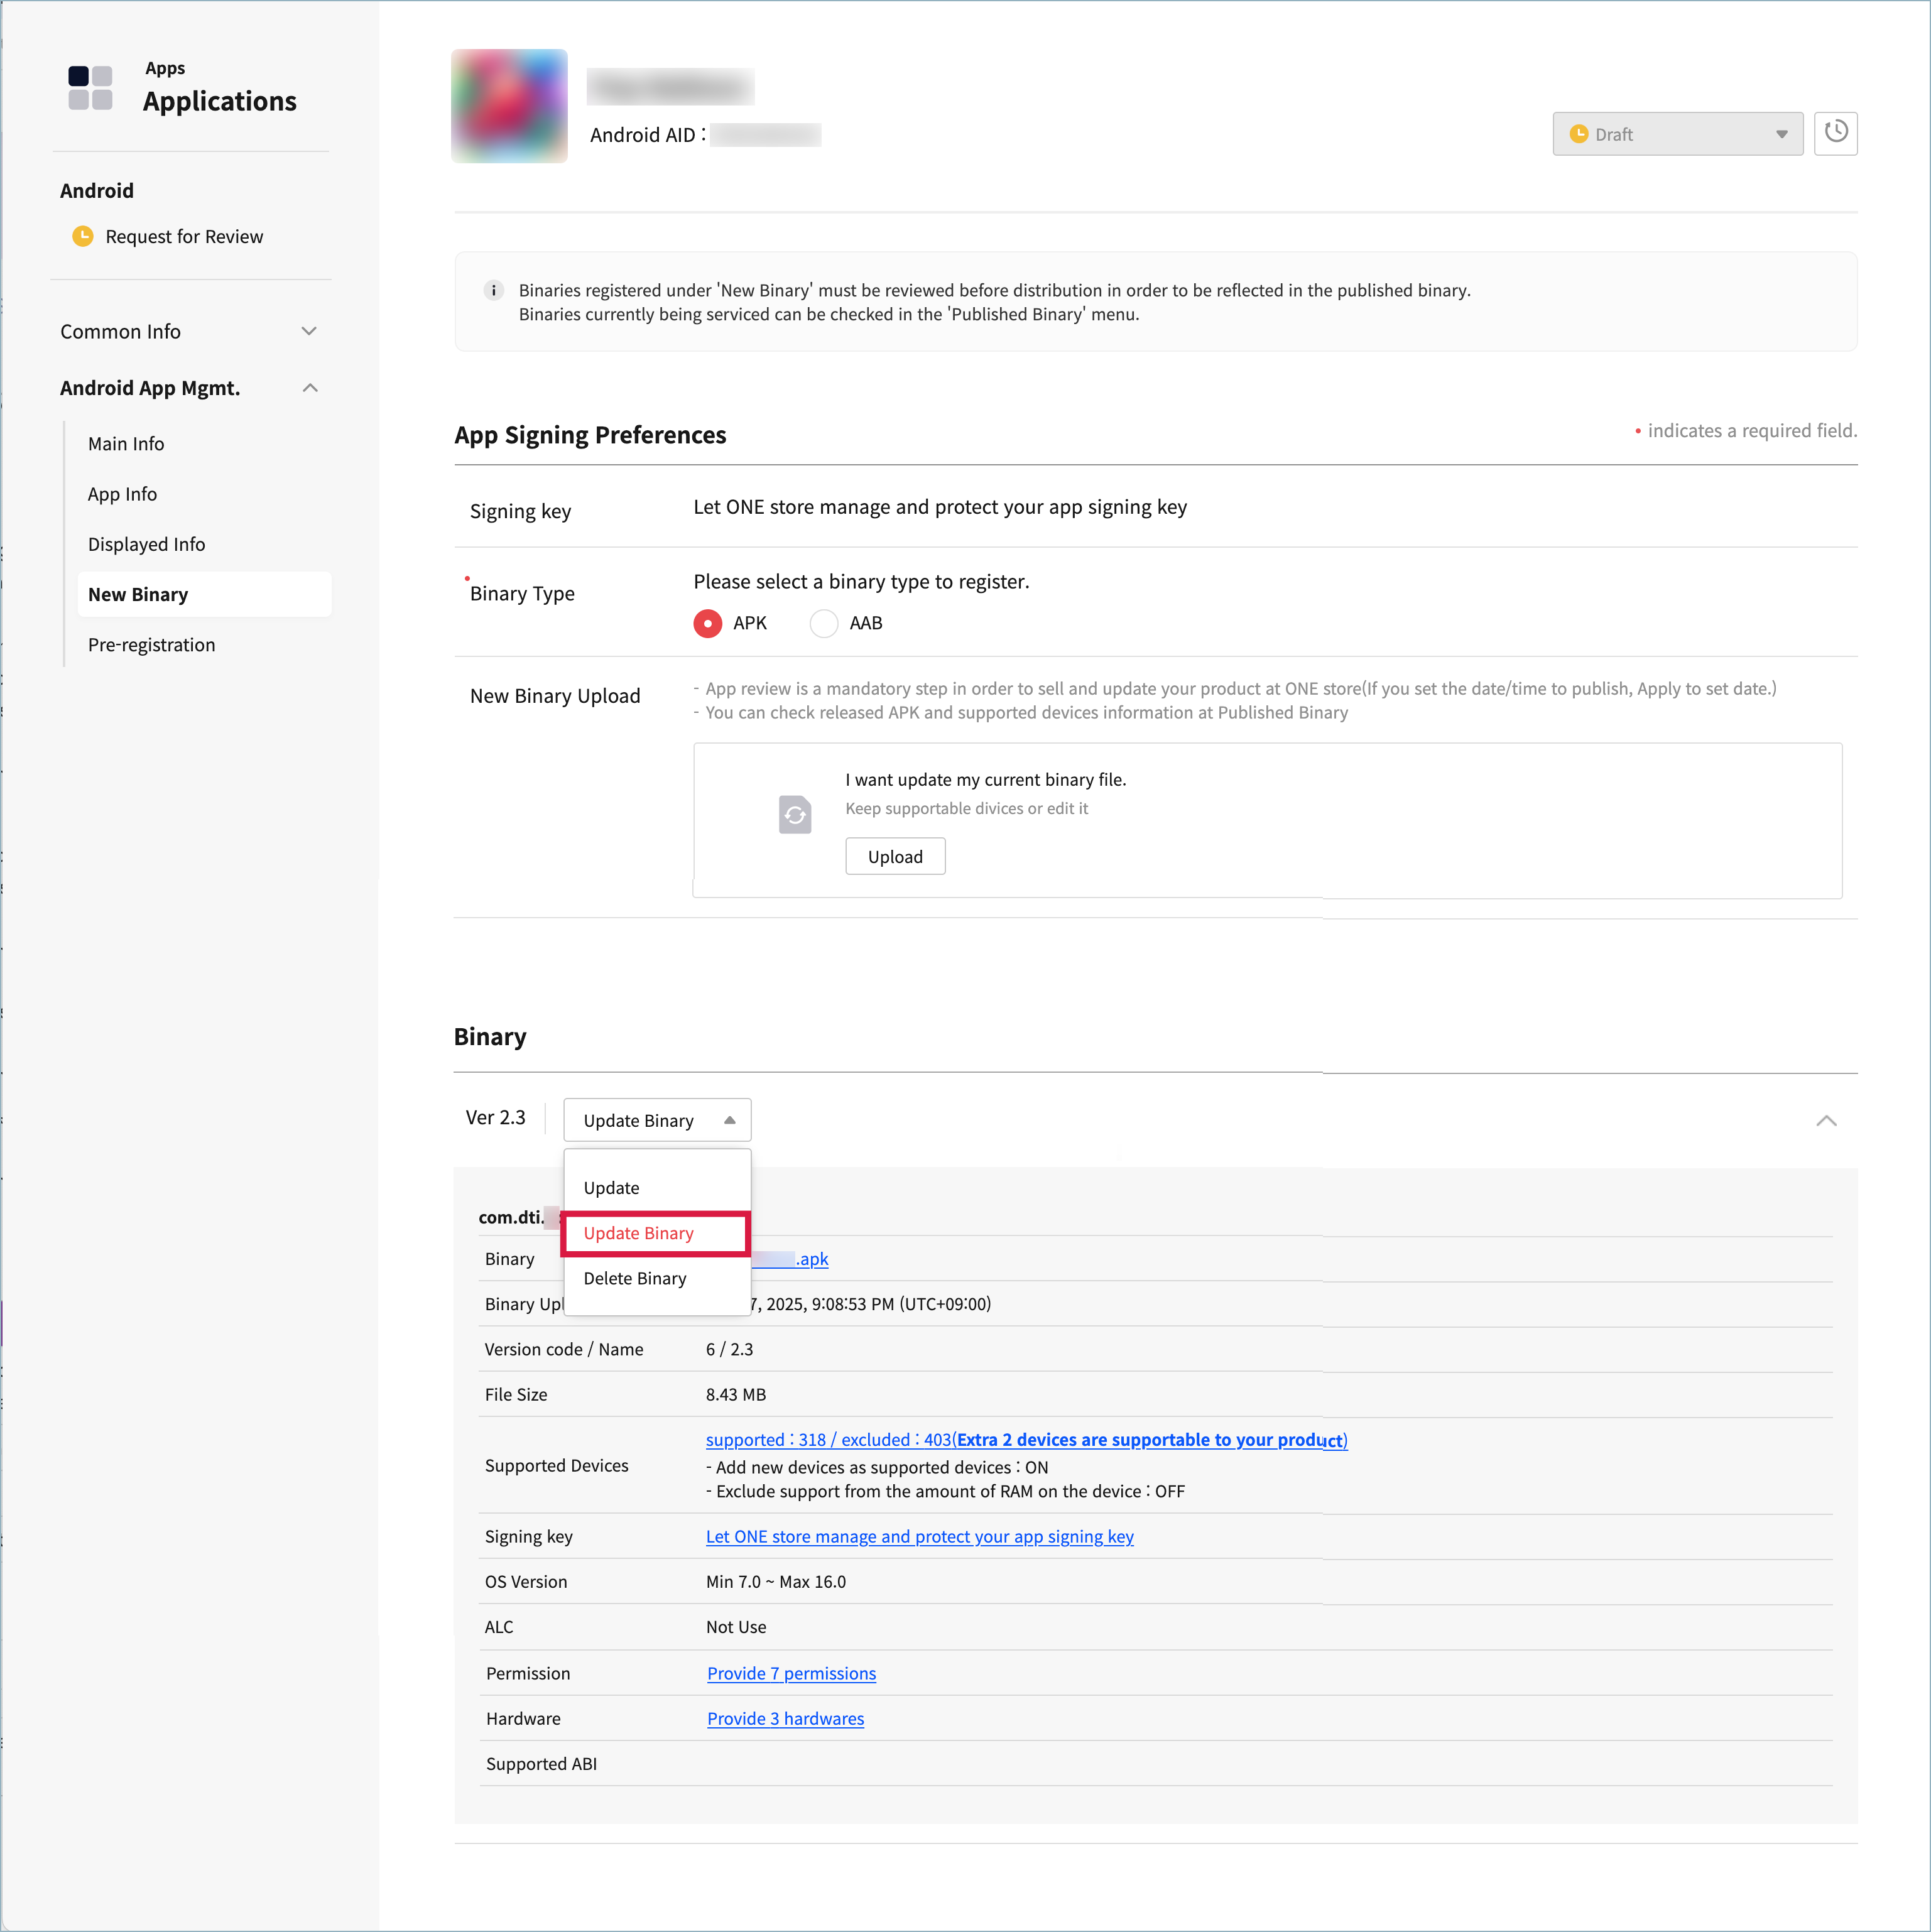
Task: Select the APK binary type
Action: pyautogui.click(x=708, y=624)
